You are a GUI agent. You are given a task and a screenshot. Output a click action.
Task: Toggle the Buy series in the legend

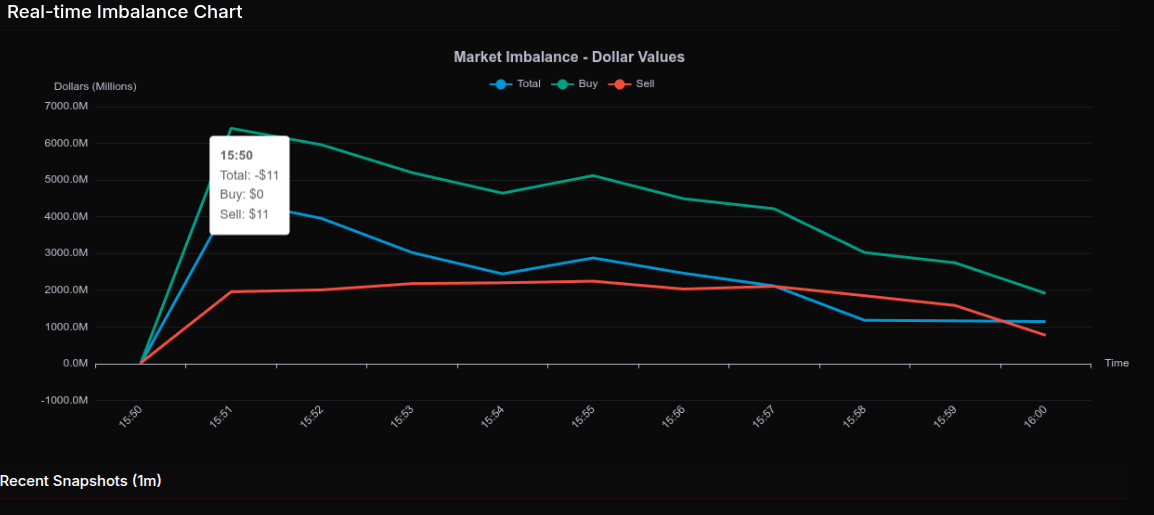pyautogui.click(x=587, y=84)
